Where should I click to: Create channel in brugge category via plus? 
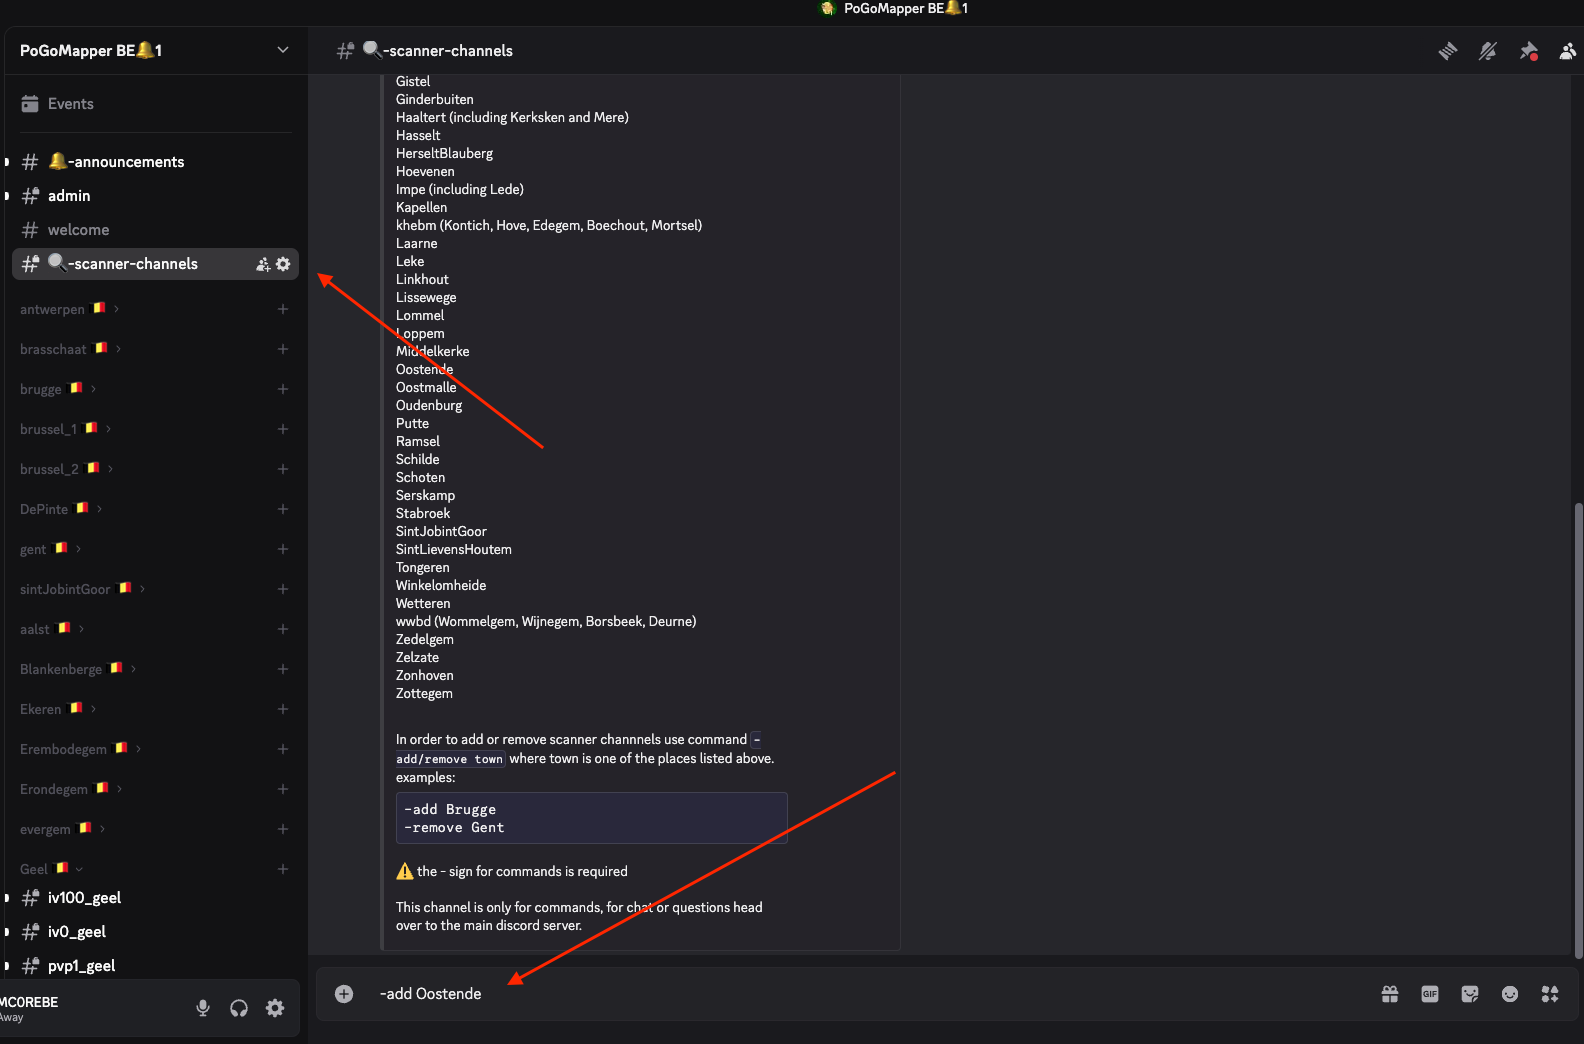coord(283,389)
